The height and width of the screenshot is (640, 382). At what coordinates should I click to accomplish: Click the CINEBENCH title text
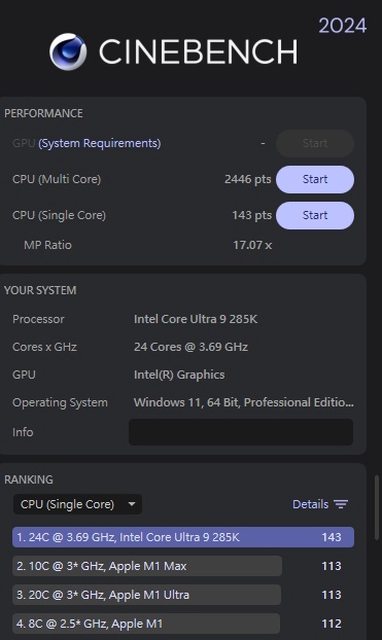point(198,52)
